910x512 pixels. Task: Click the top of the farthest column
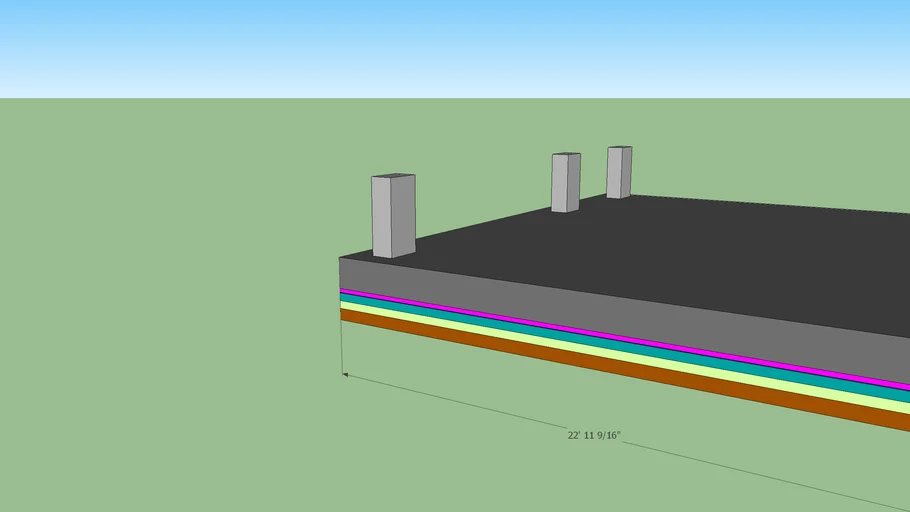(619, 148)
